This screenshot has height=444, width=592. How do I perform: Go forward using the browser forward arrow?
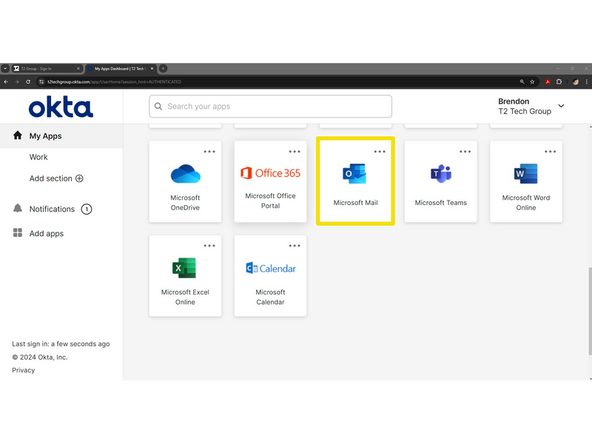click(x=17, y=82)
